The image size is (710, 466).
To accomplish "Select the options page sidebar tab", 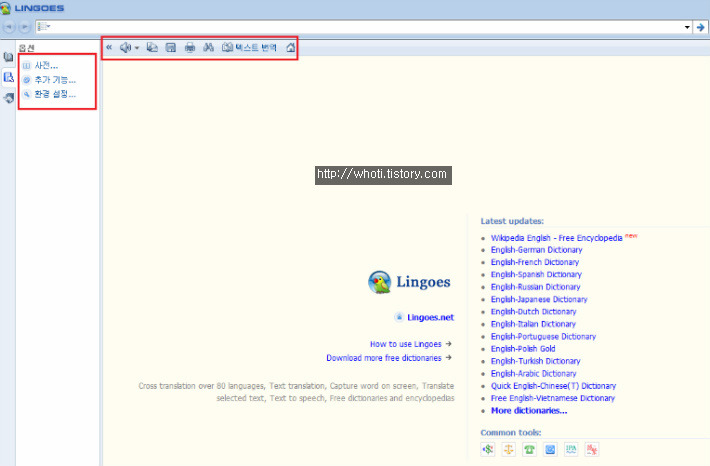I will click(8, 77).
